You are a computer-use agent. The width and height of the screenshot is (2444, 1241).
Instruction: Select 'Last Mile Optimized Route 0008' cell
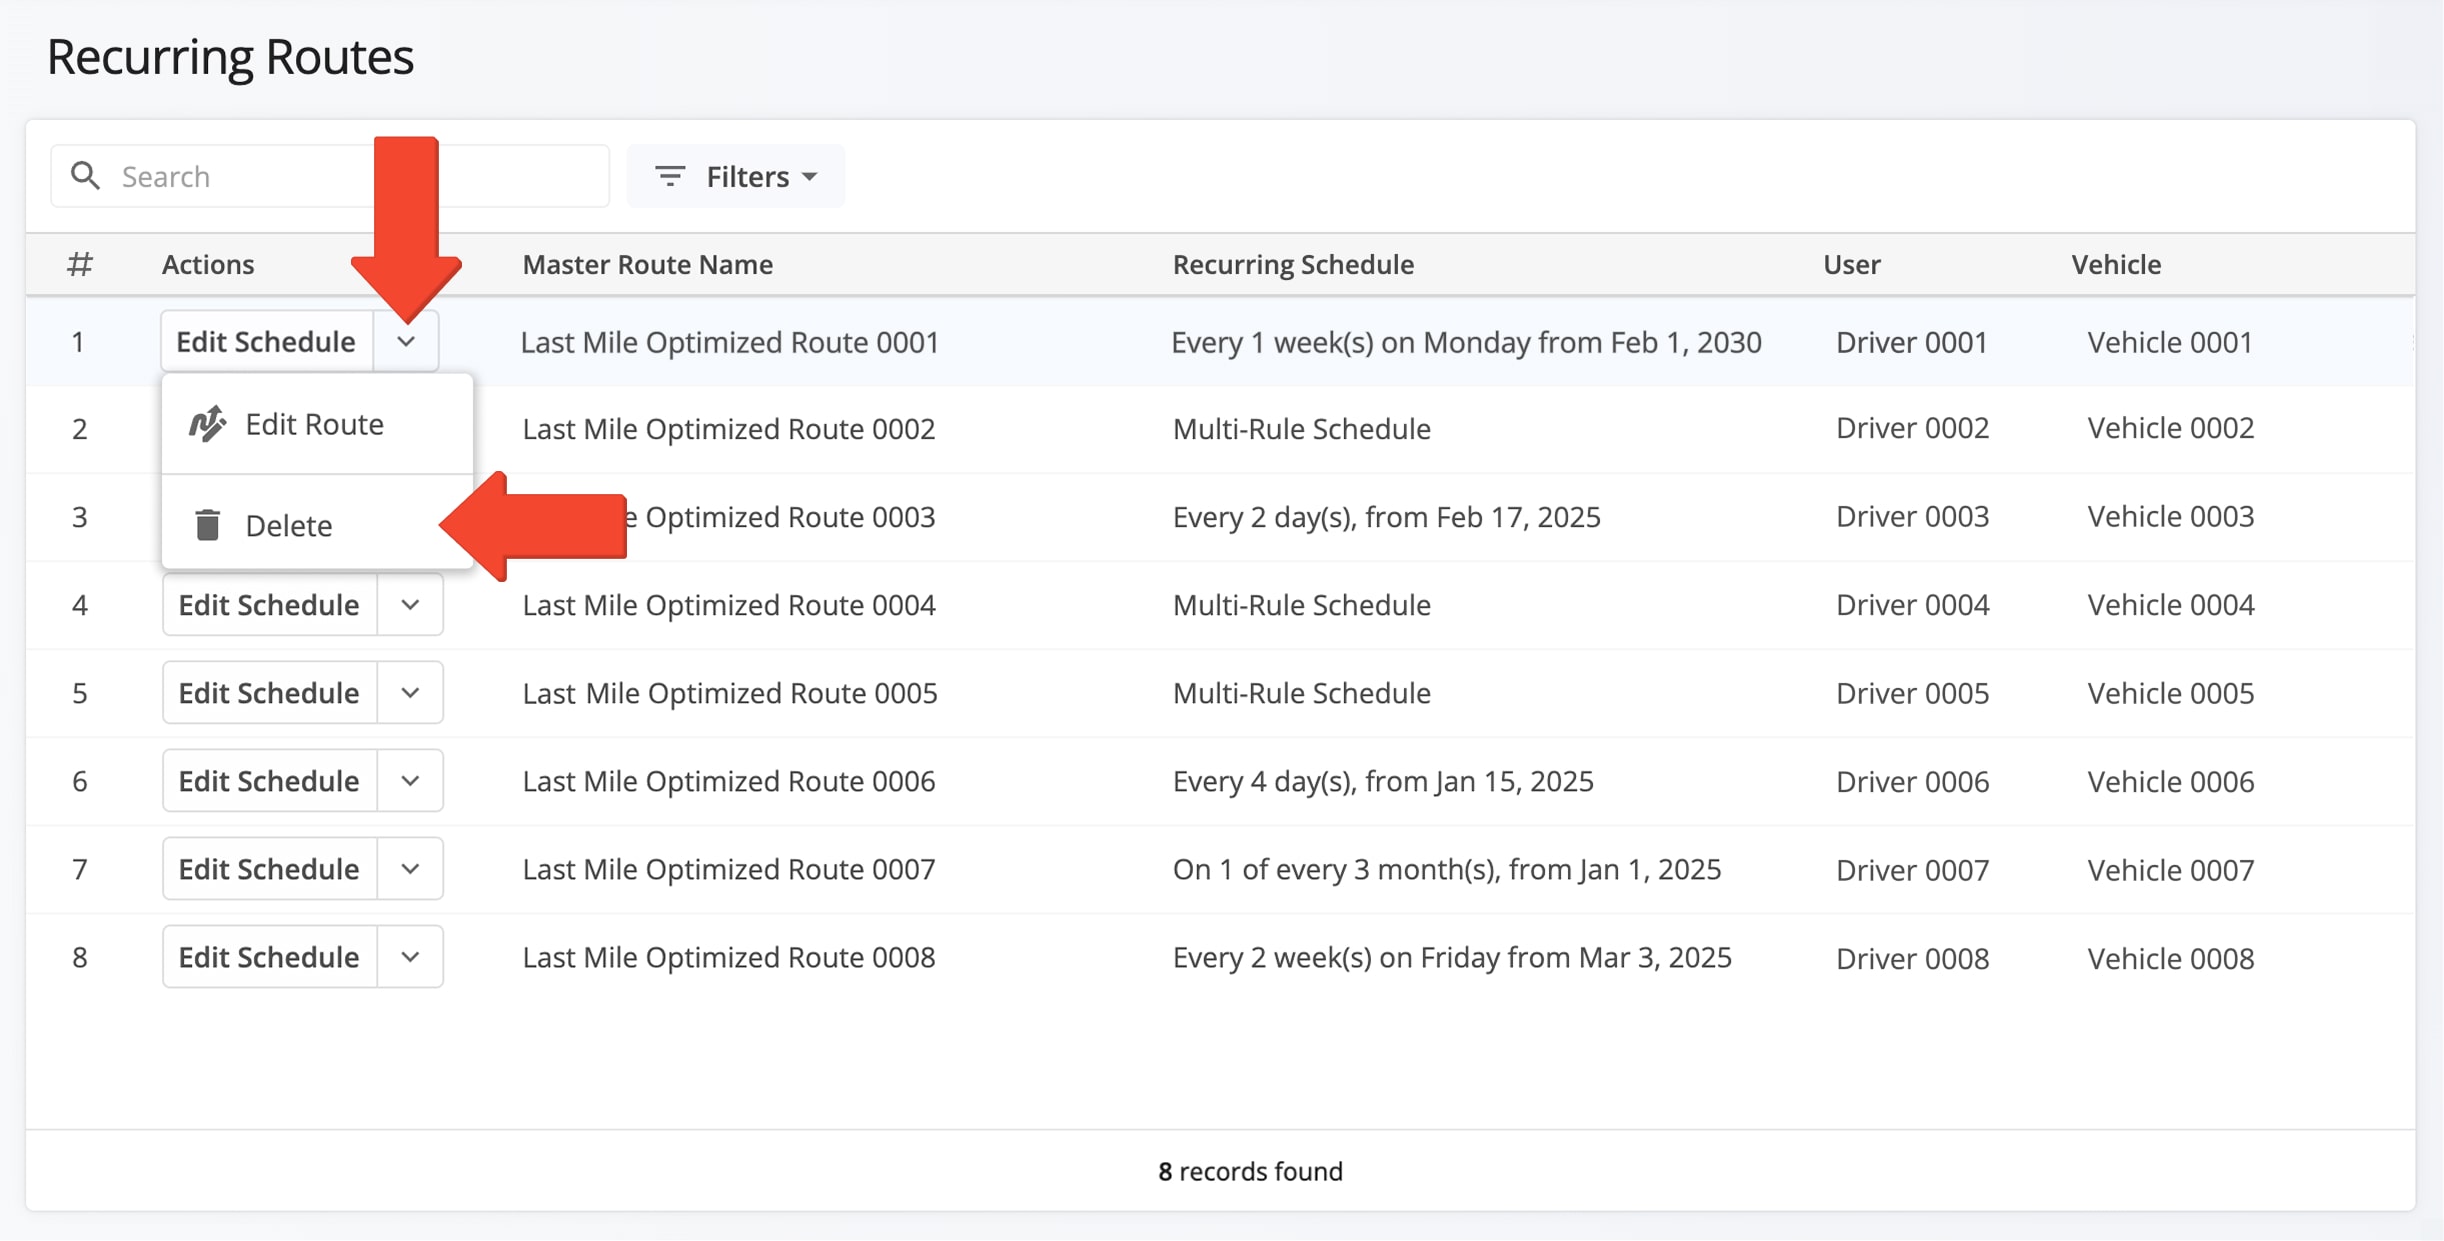pos(729,957)
